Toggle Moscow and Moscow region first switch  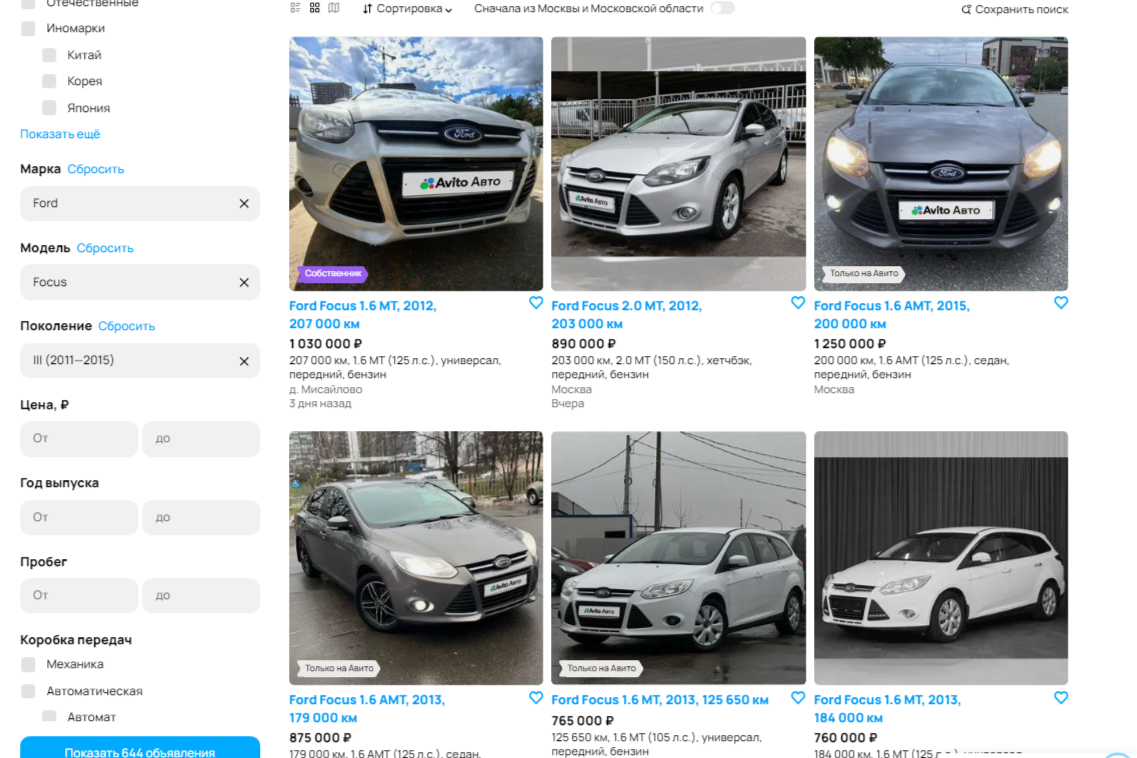pyautogui.click(x=722, y=8)
